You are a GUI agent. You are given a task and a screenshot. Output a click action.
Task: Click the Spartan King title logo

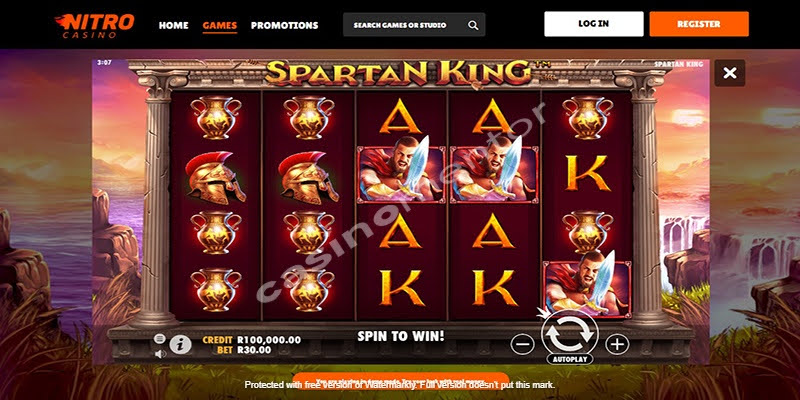click(x=399, y=72)
